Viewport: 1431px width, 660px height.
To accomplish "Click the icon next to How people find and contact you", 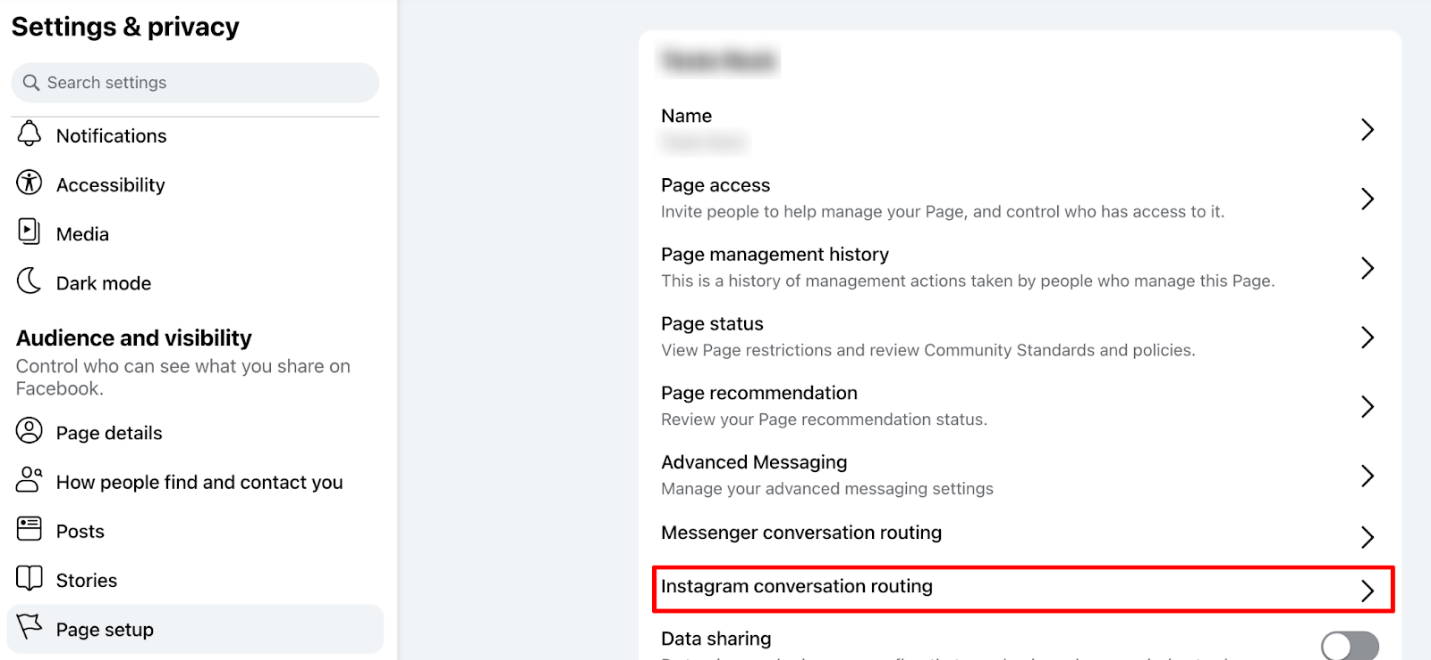I will (30, 481).
